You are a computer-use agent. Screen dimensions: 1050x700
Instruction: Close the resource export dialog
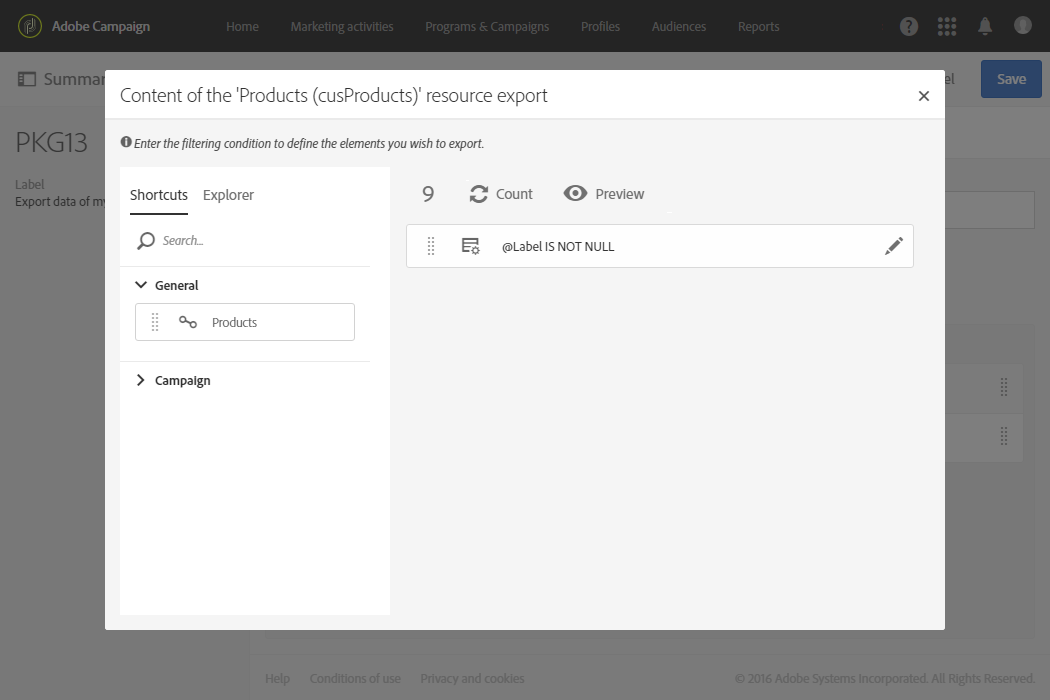click(923, 96)
